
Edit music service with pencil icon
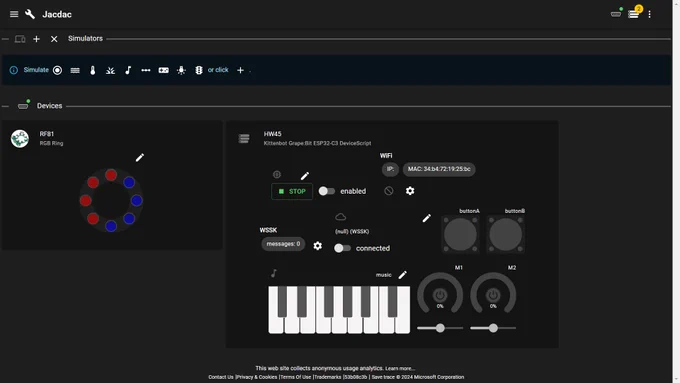(402, 275)
